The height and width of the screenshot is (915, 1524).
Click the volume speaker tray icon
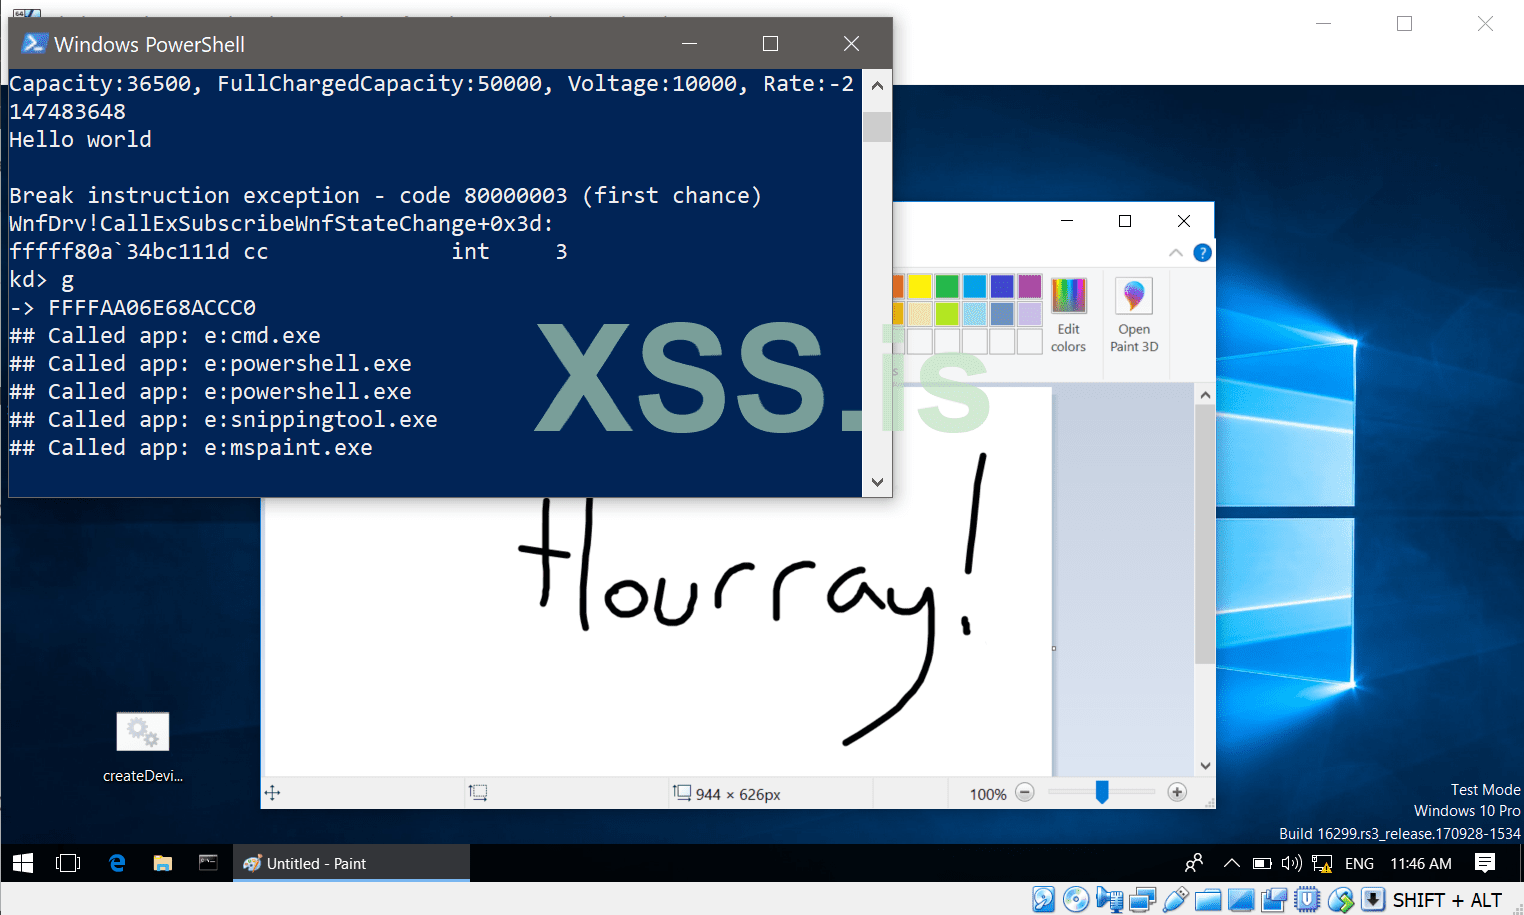[1291, 863]
